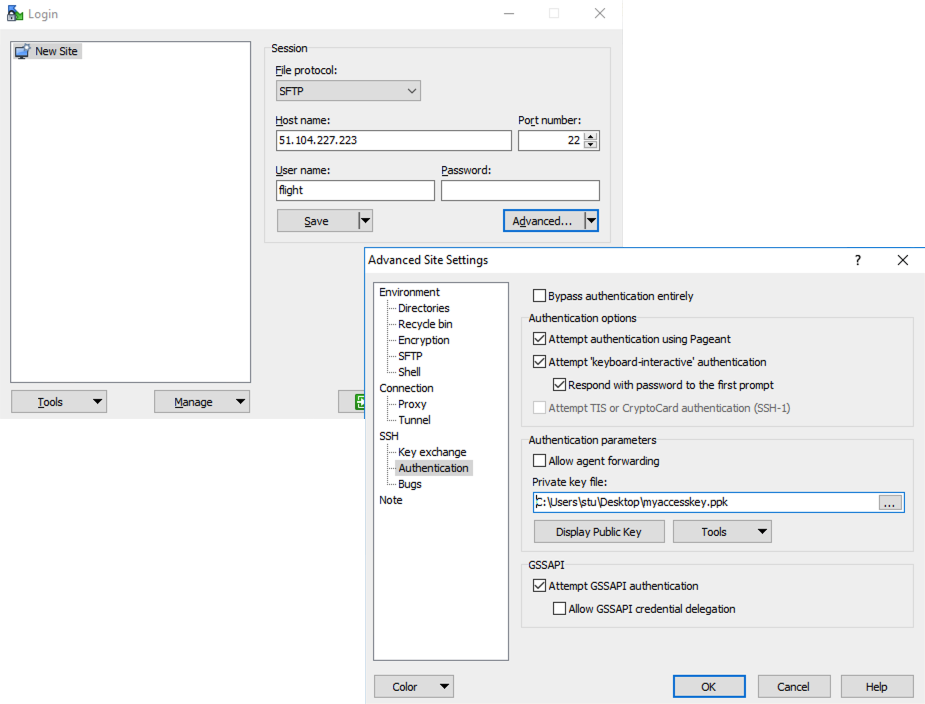Select Key exchange in the settings tree

click(432, 452)
